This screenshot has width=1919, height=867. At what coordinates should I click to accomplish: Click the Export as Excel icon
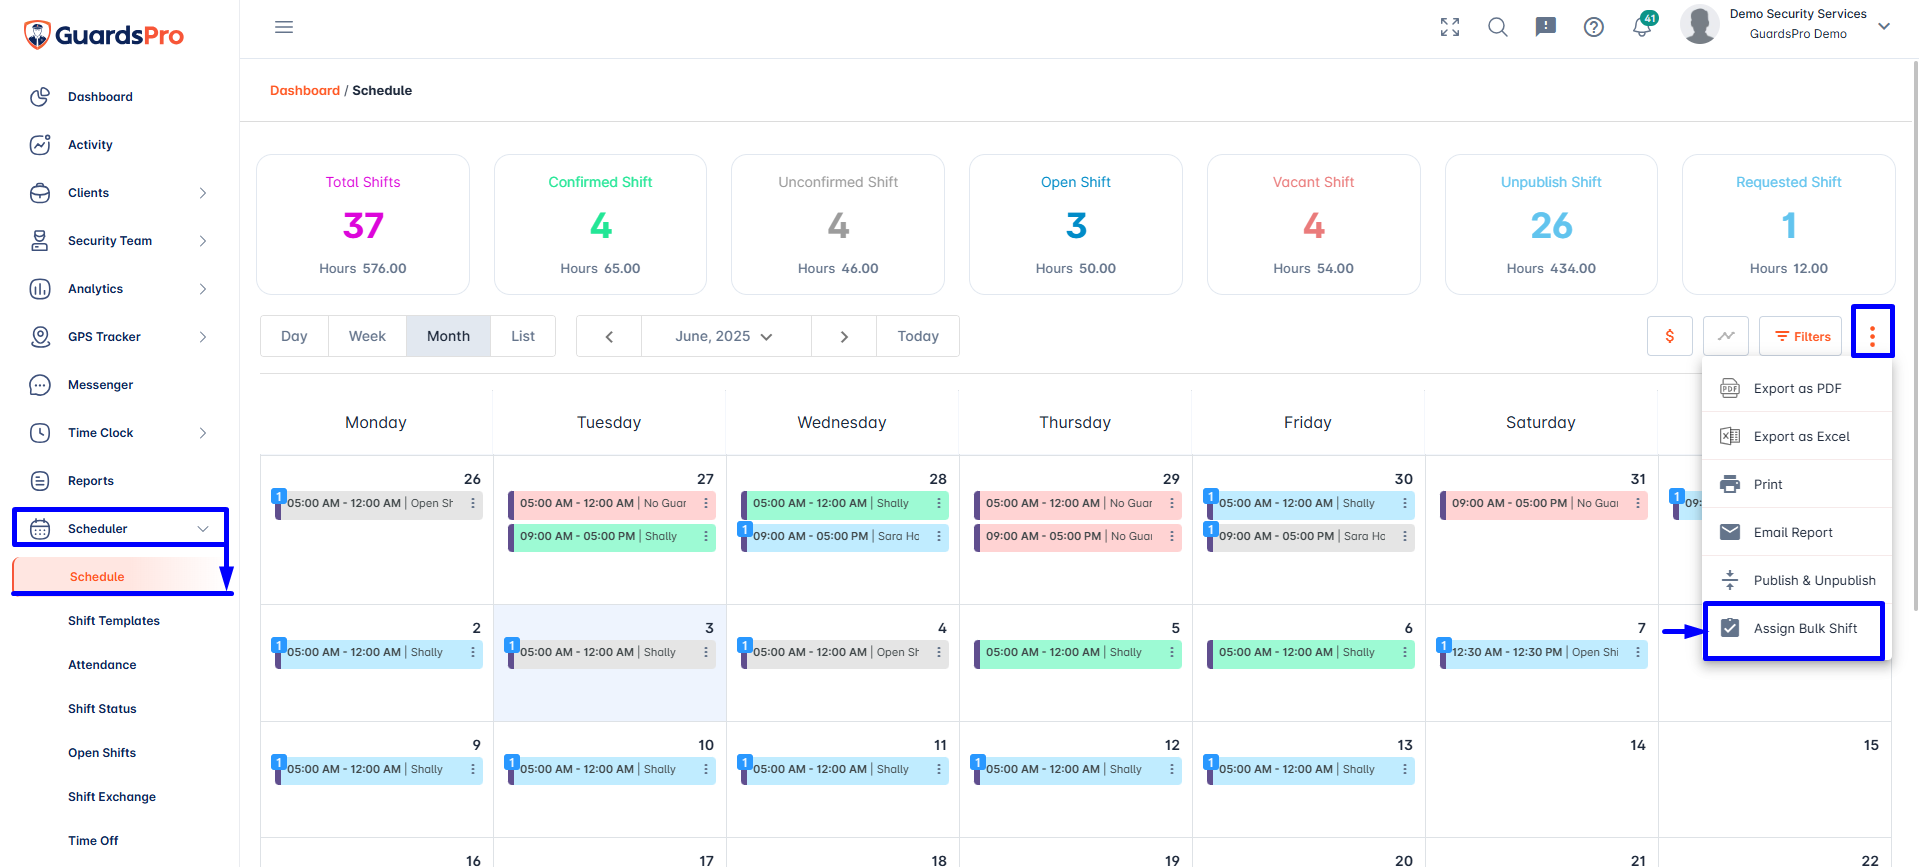pos(1730,436)
